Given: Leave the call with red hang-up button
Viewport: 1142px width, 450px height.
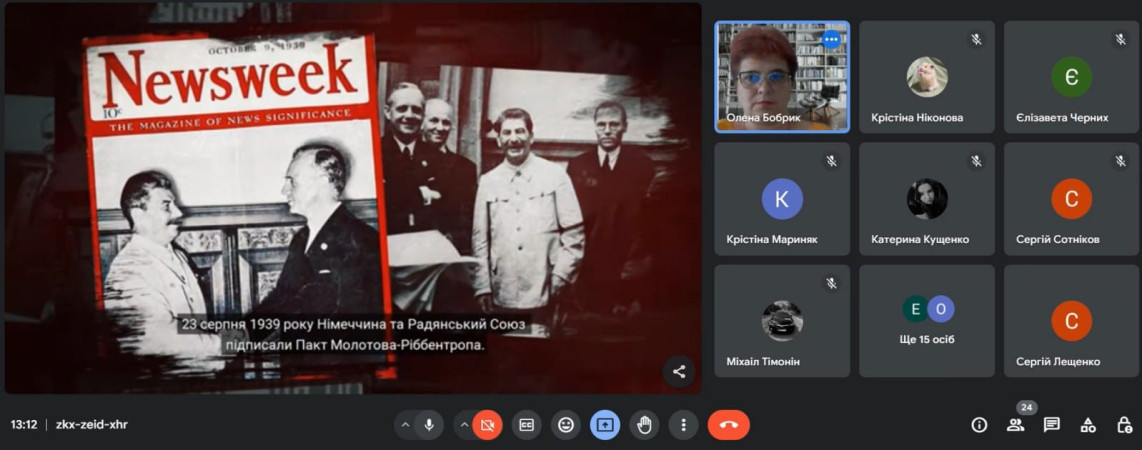Looking at the screenshot, I should point(728,425).
